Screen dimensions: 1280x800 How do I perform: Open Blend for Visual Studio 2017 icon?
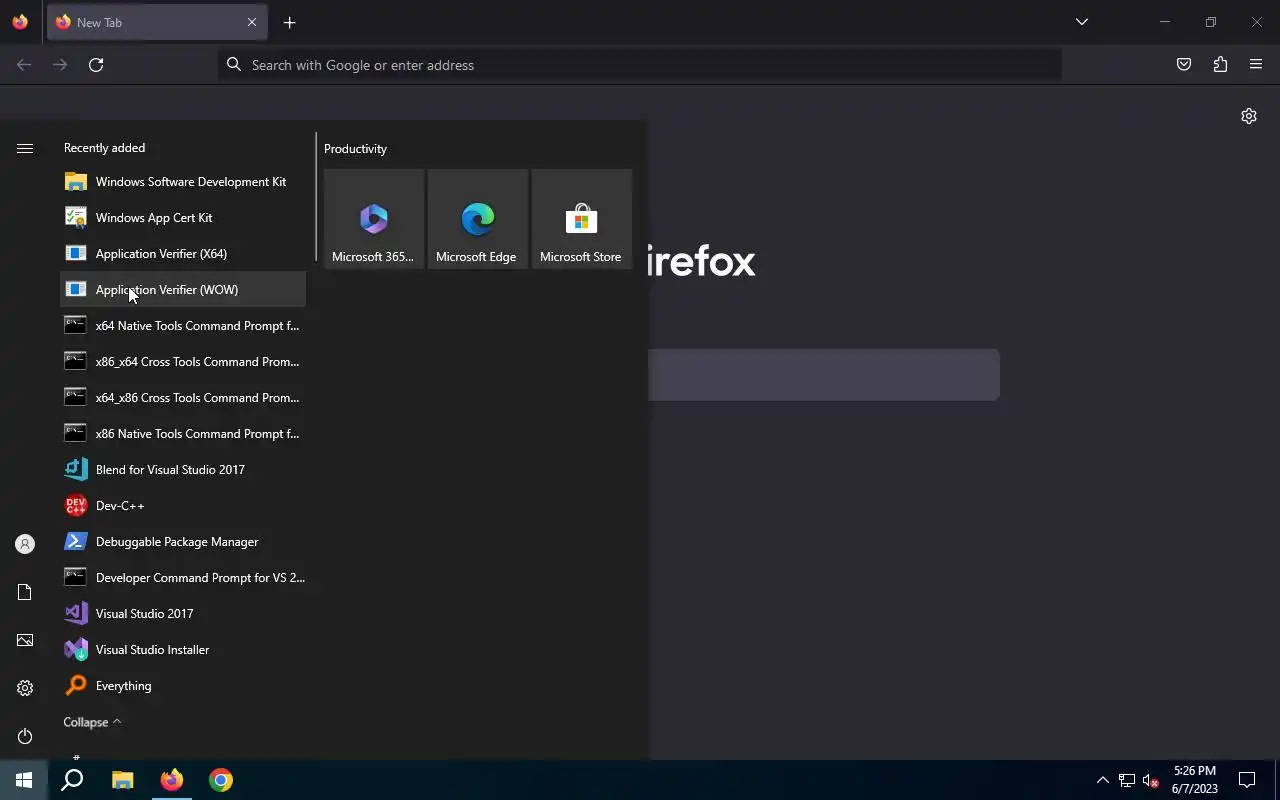point(76,470)
